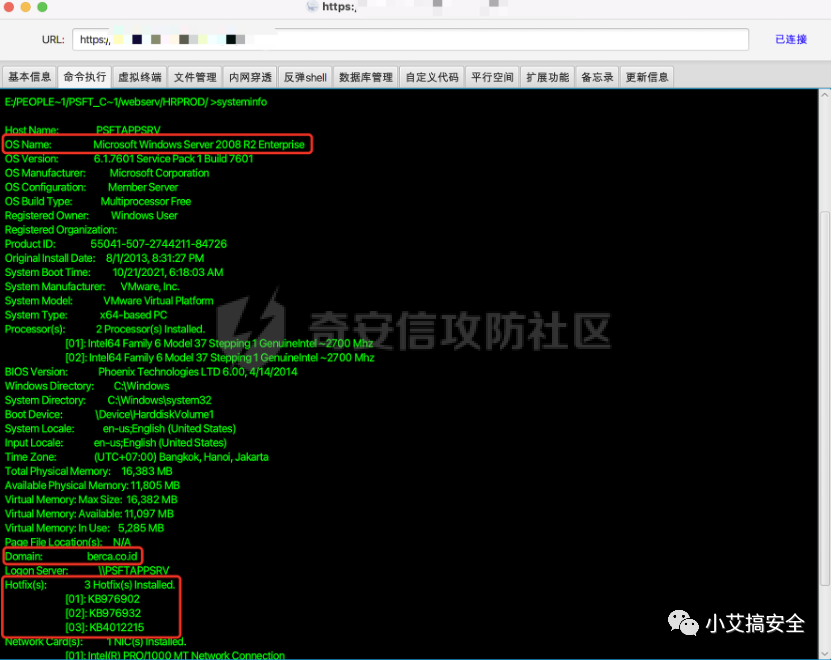Image resolution: width=832 pixels, height=660 pixels.
Task: Click processor entry [02] Intel64 Family line
Action: coord(220,358)
